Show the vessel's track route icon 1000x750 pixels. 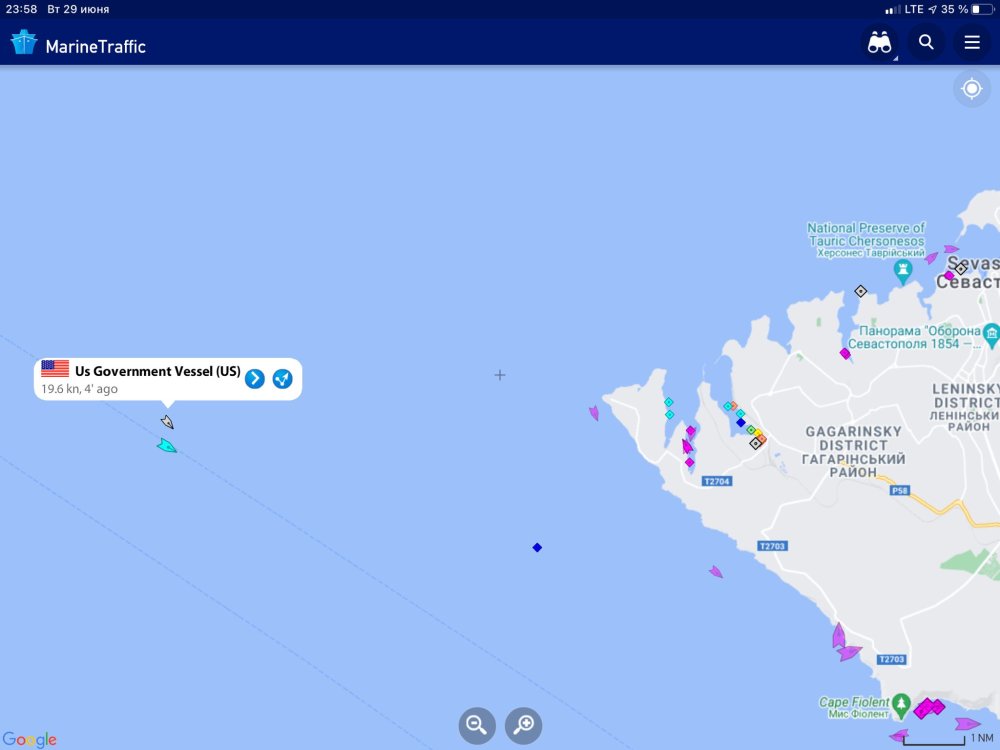pos(282,378)
